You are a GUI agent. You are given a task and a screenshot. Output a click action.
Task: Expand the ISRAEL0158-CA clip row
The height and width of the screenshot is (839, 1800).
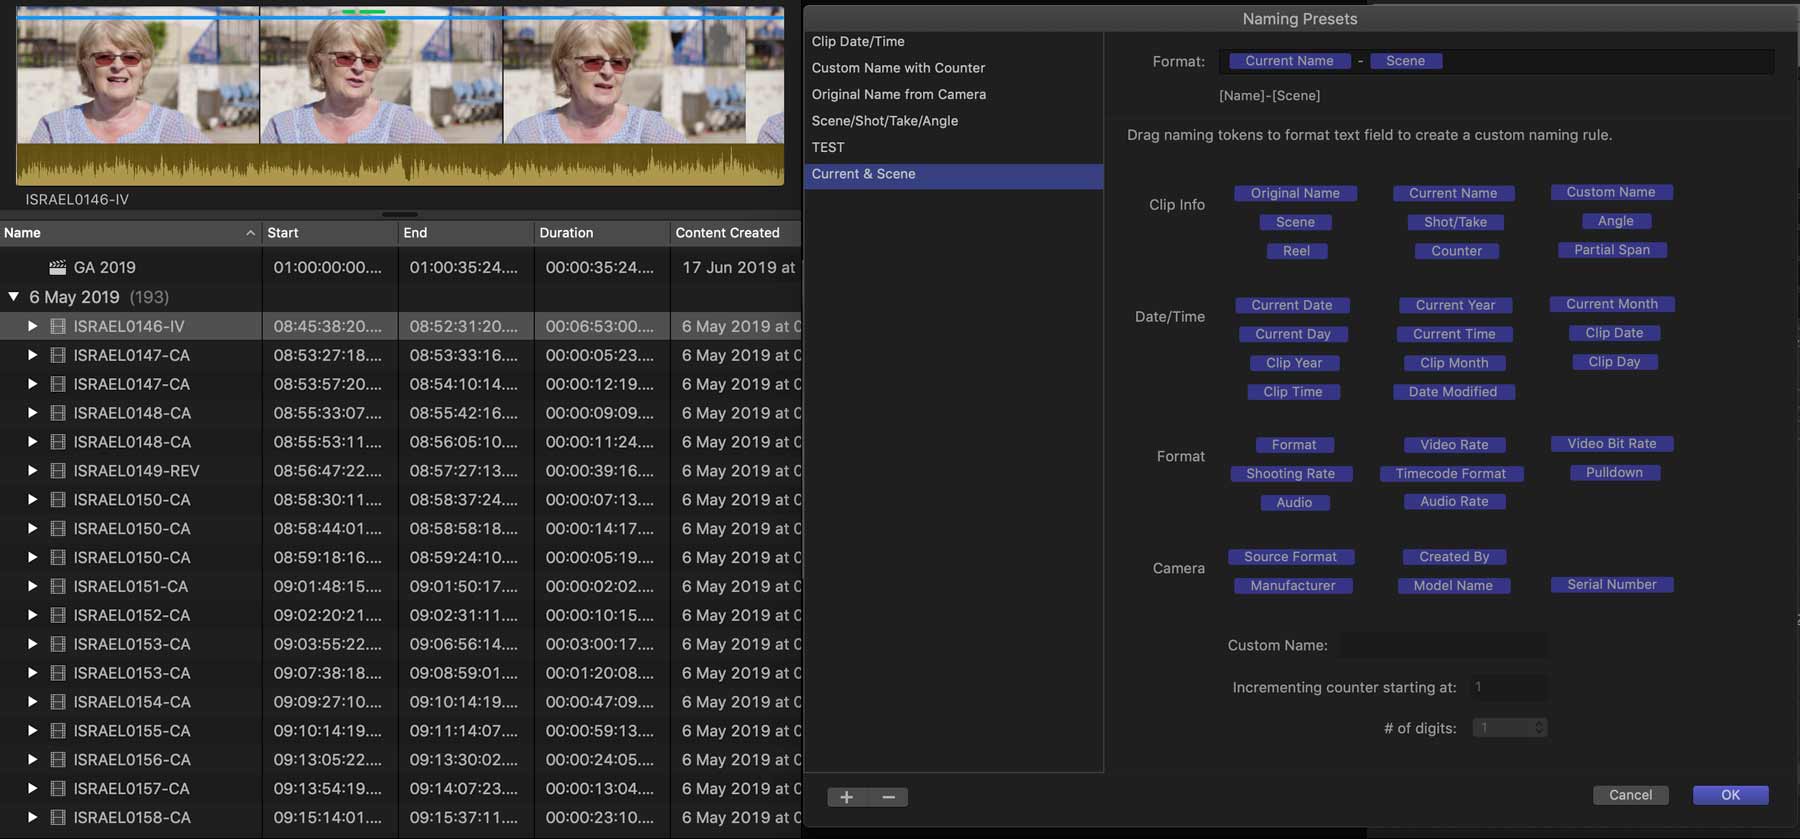pyautogui.click(x=32, y=818)
